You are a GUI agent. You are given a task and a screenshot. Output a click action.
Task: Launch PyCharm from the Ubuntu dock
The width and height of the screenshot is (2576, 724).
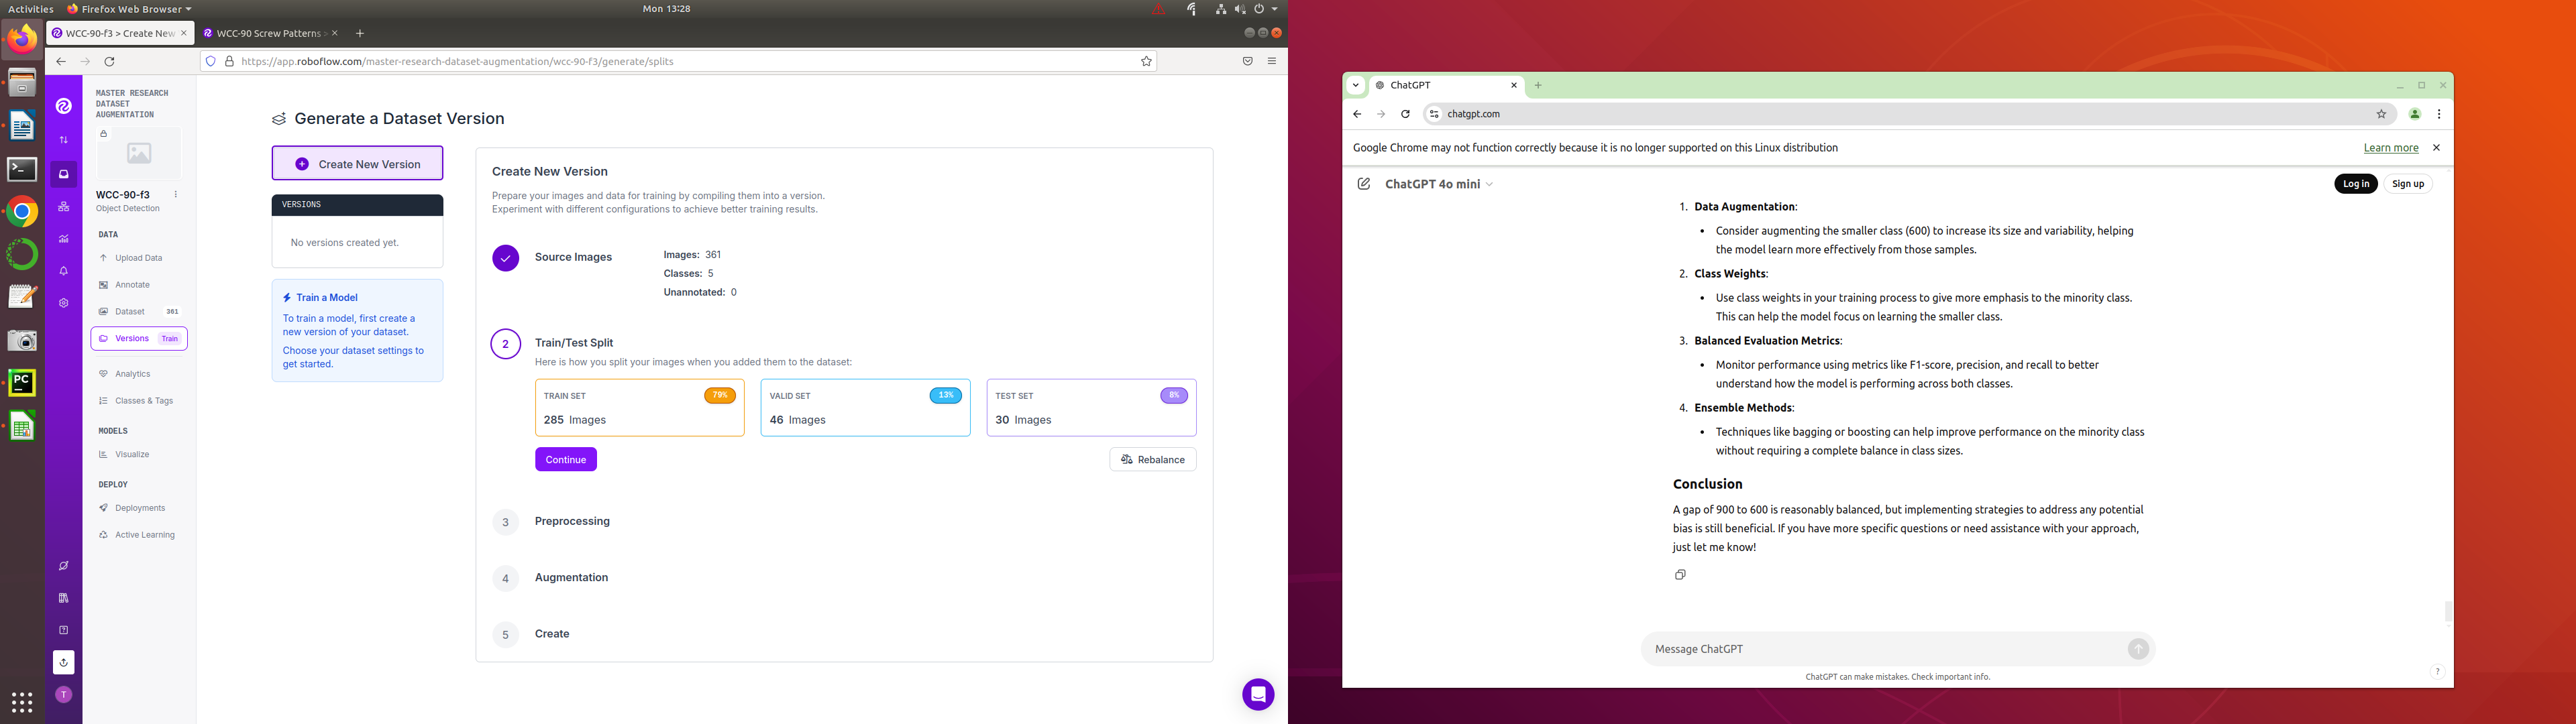click(x=22, y=383)
